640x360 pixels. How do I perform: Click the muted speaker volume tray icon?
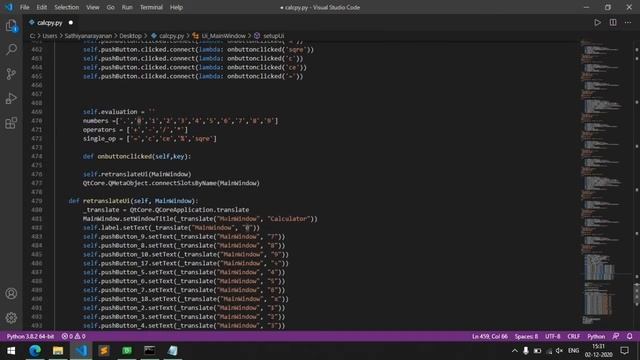(x=559, y=351)
